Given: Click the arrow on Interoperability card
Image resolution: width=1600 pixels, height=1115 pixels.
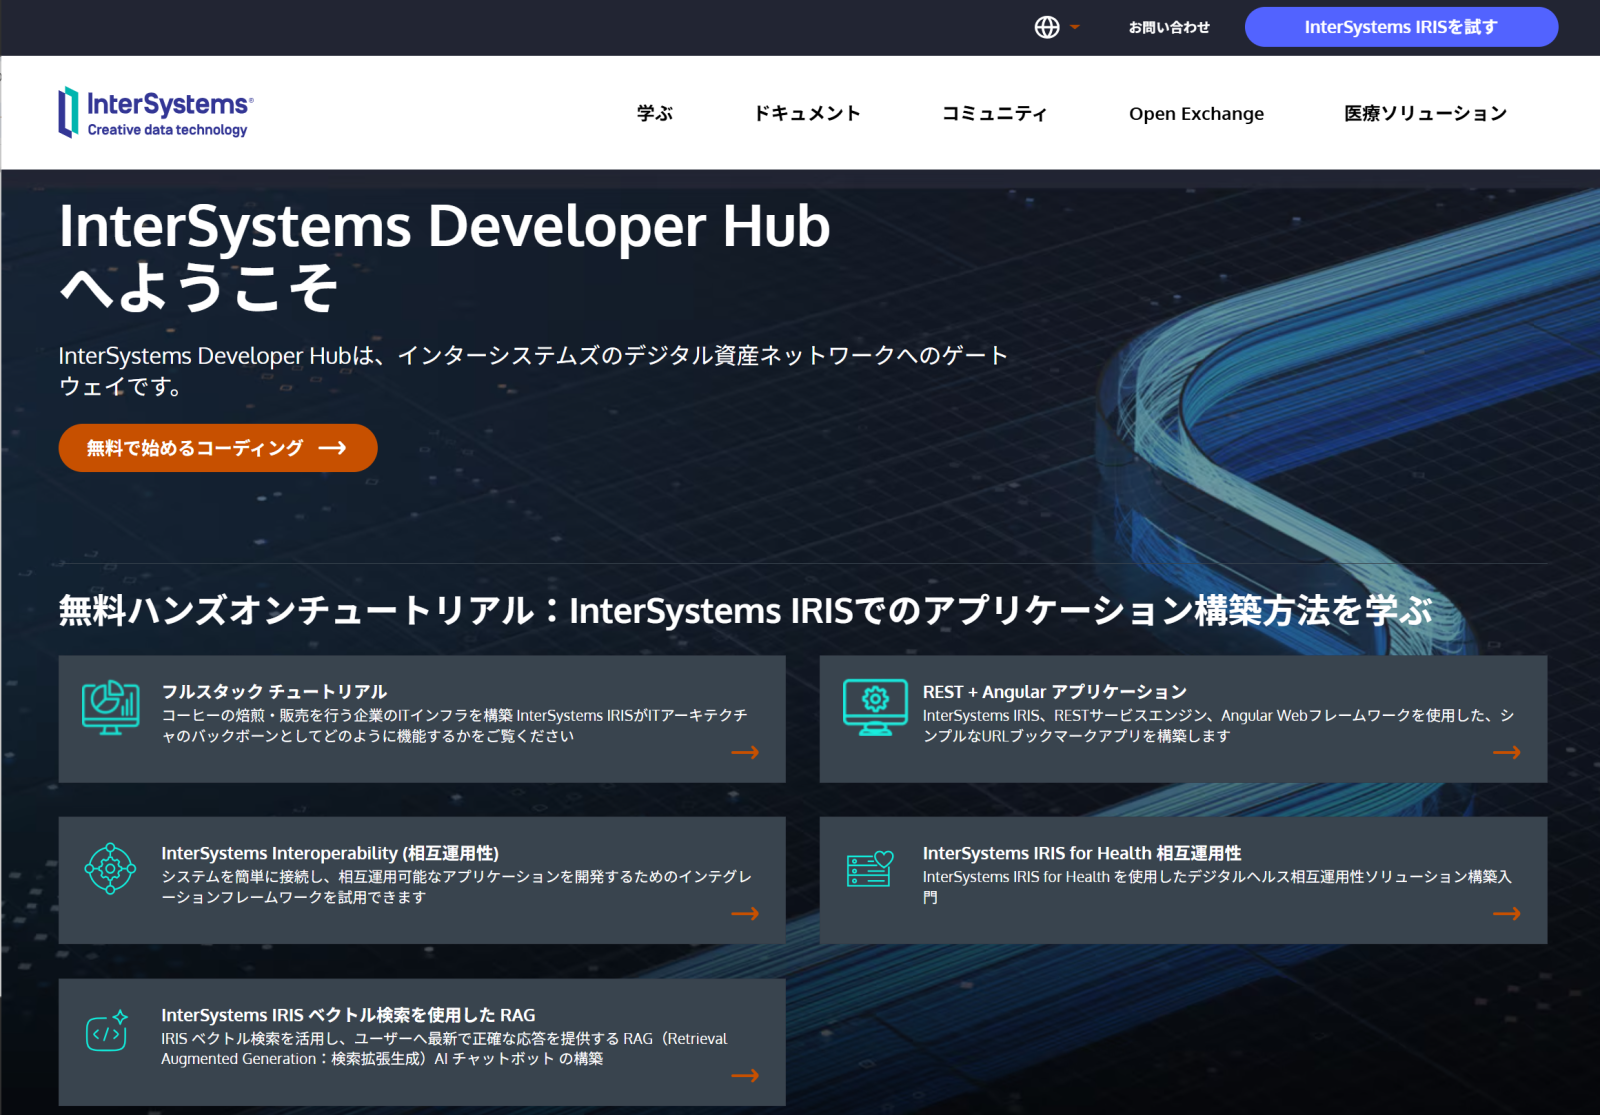Looking at the screenshot, I should pos(745,913).
